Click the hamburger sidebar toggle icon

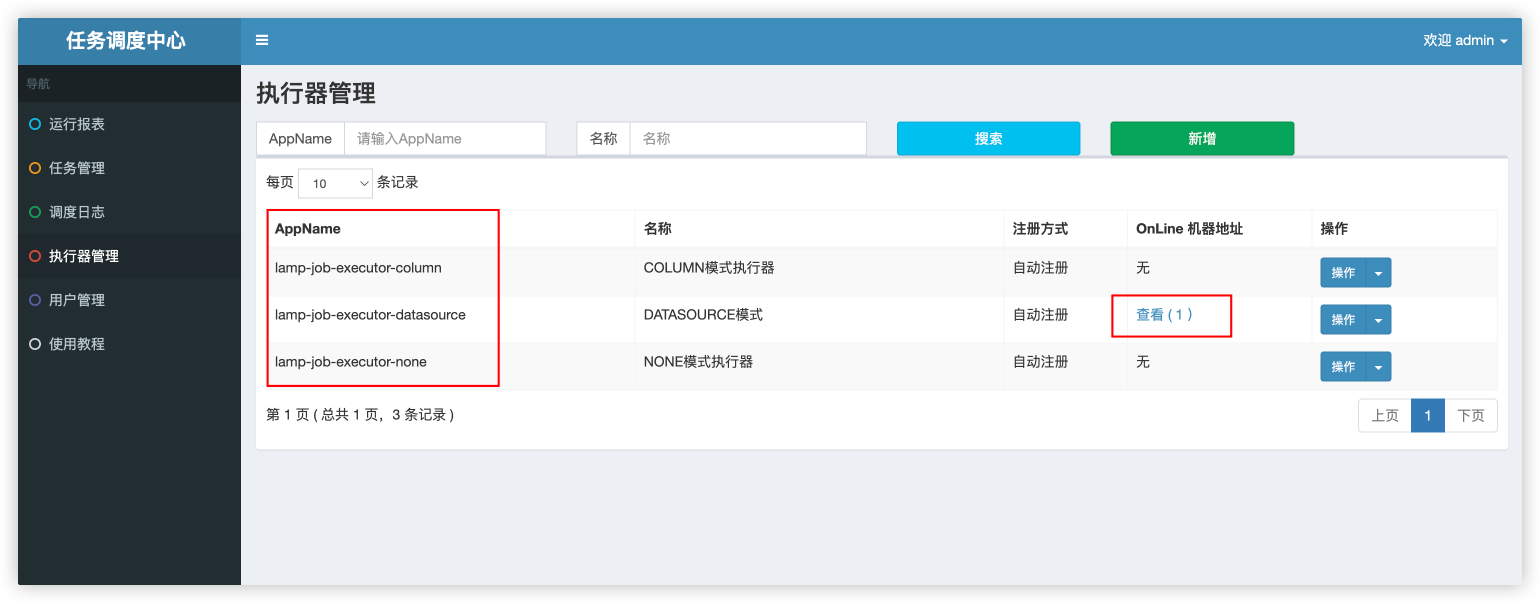(x=262, y=40)
